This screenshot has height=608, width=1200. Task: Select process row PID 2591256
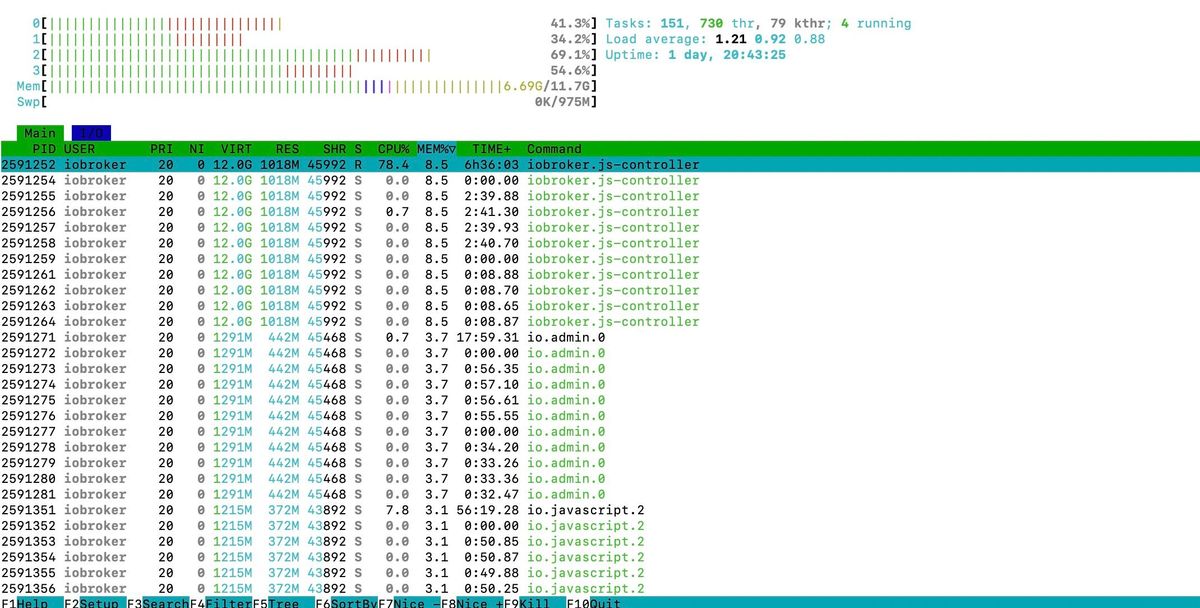(x=600, y=212)
